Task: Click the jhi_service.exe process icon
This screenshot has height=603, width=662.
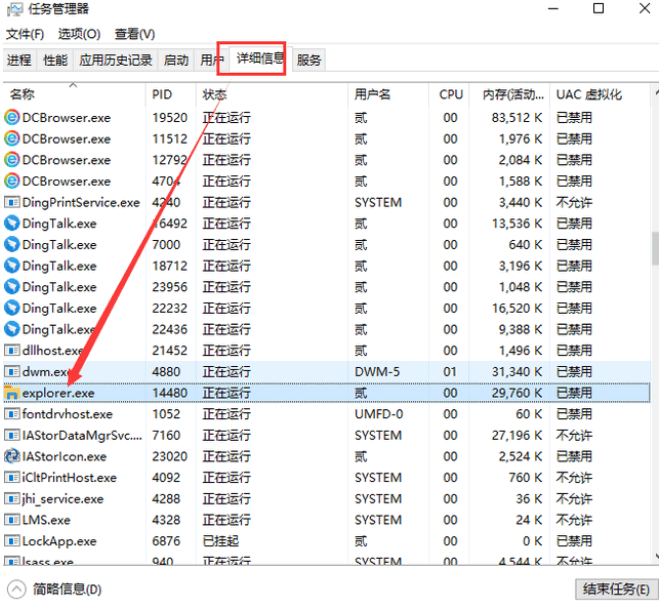Action: point(12,499)
